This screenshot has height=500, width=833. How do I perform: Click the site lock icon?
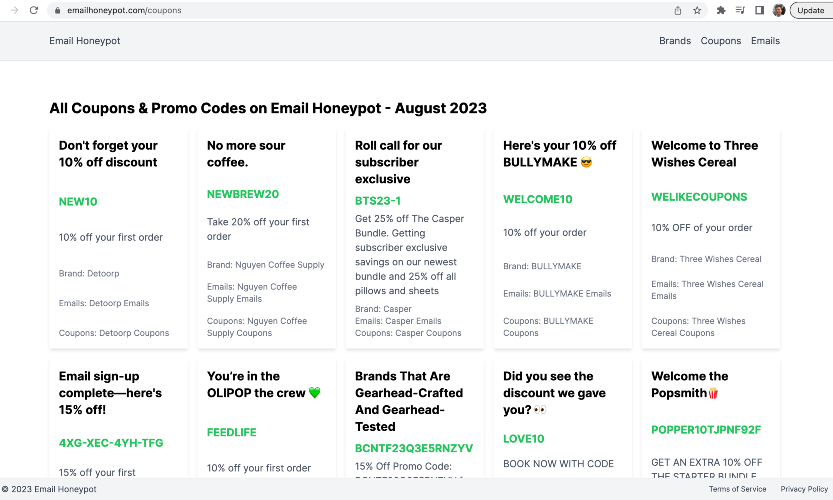coord(58,10)
